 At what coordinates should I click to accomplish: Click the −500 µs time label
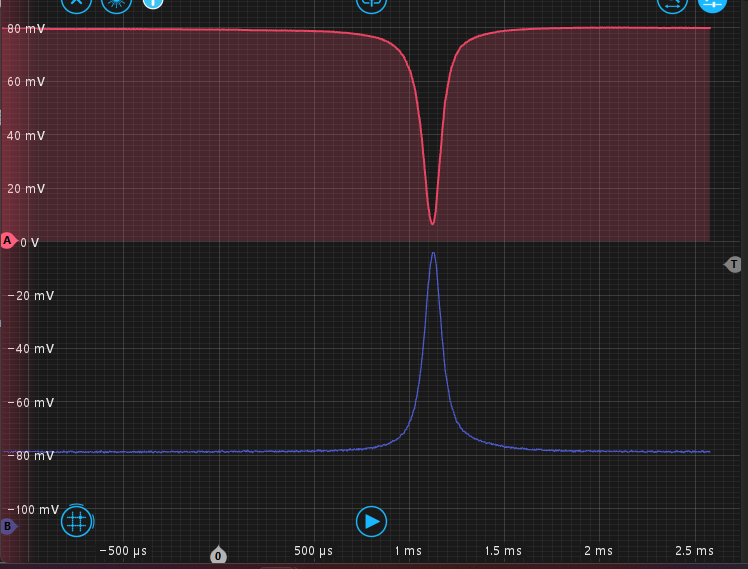point(123,551)
